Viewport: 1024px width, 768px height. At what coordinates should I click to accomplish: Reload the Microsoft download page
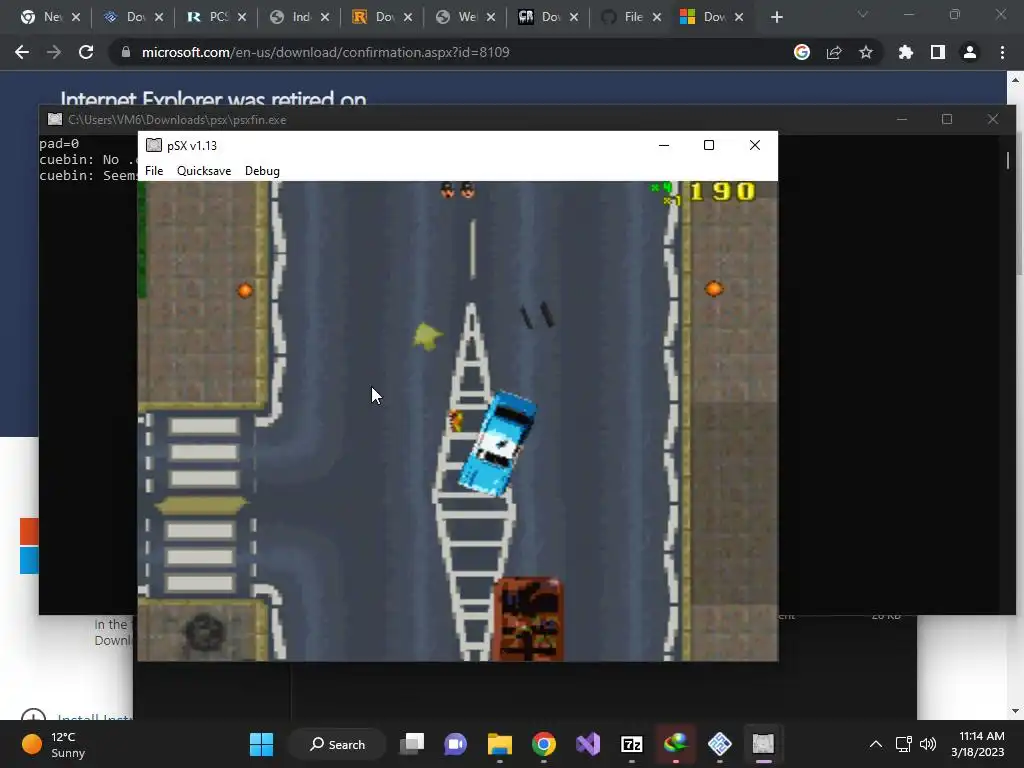[x=86, y=52]
